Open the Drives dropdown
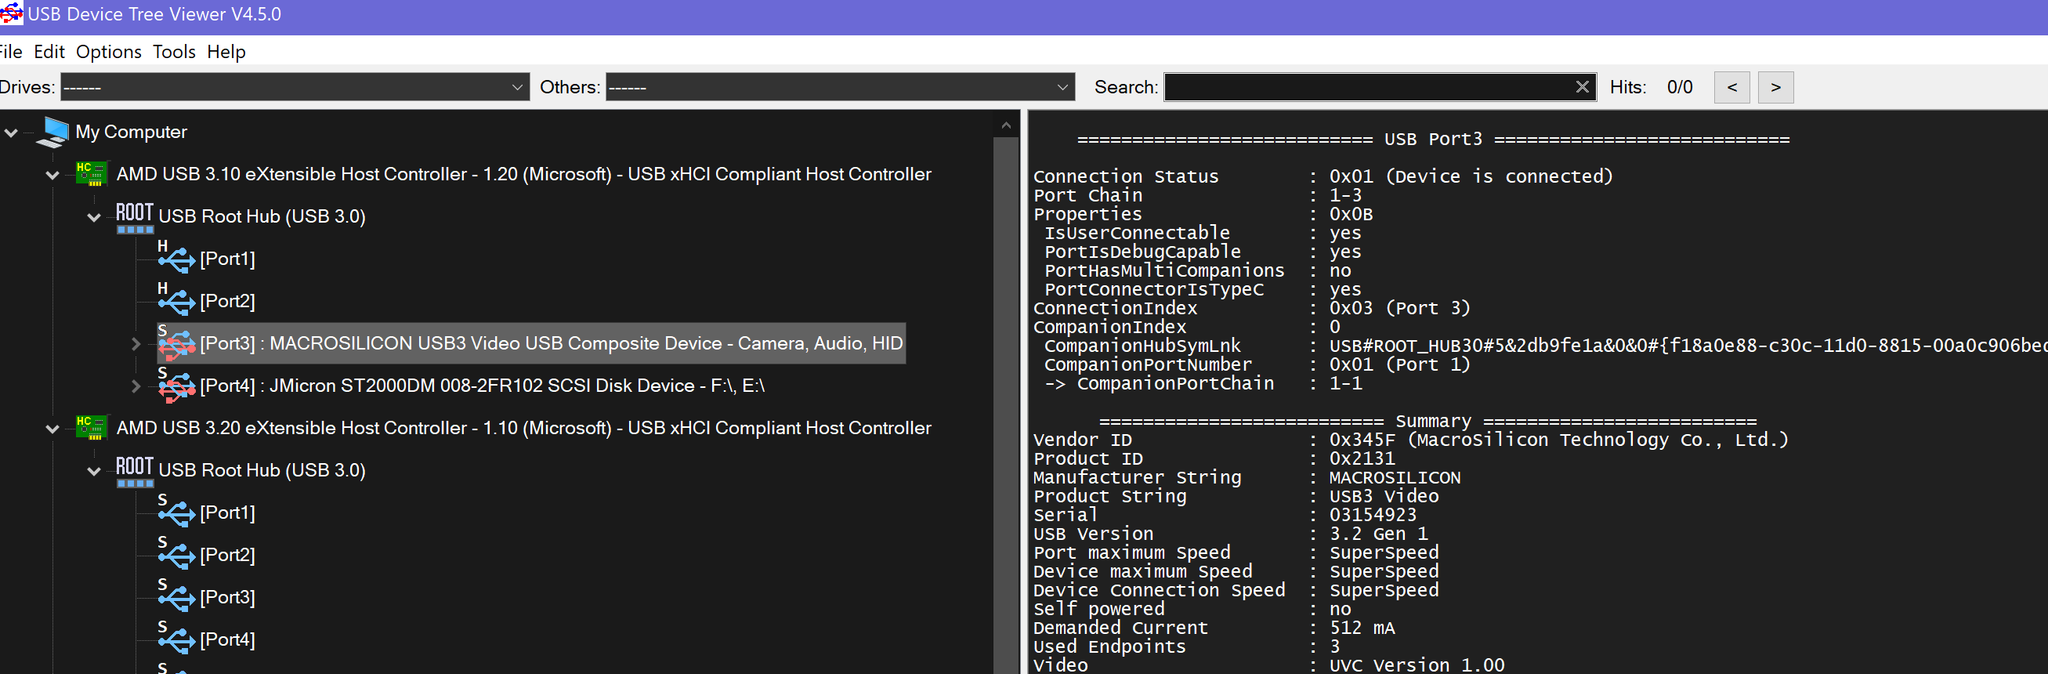 (295, 87)
